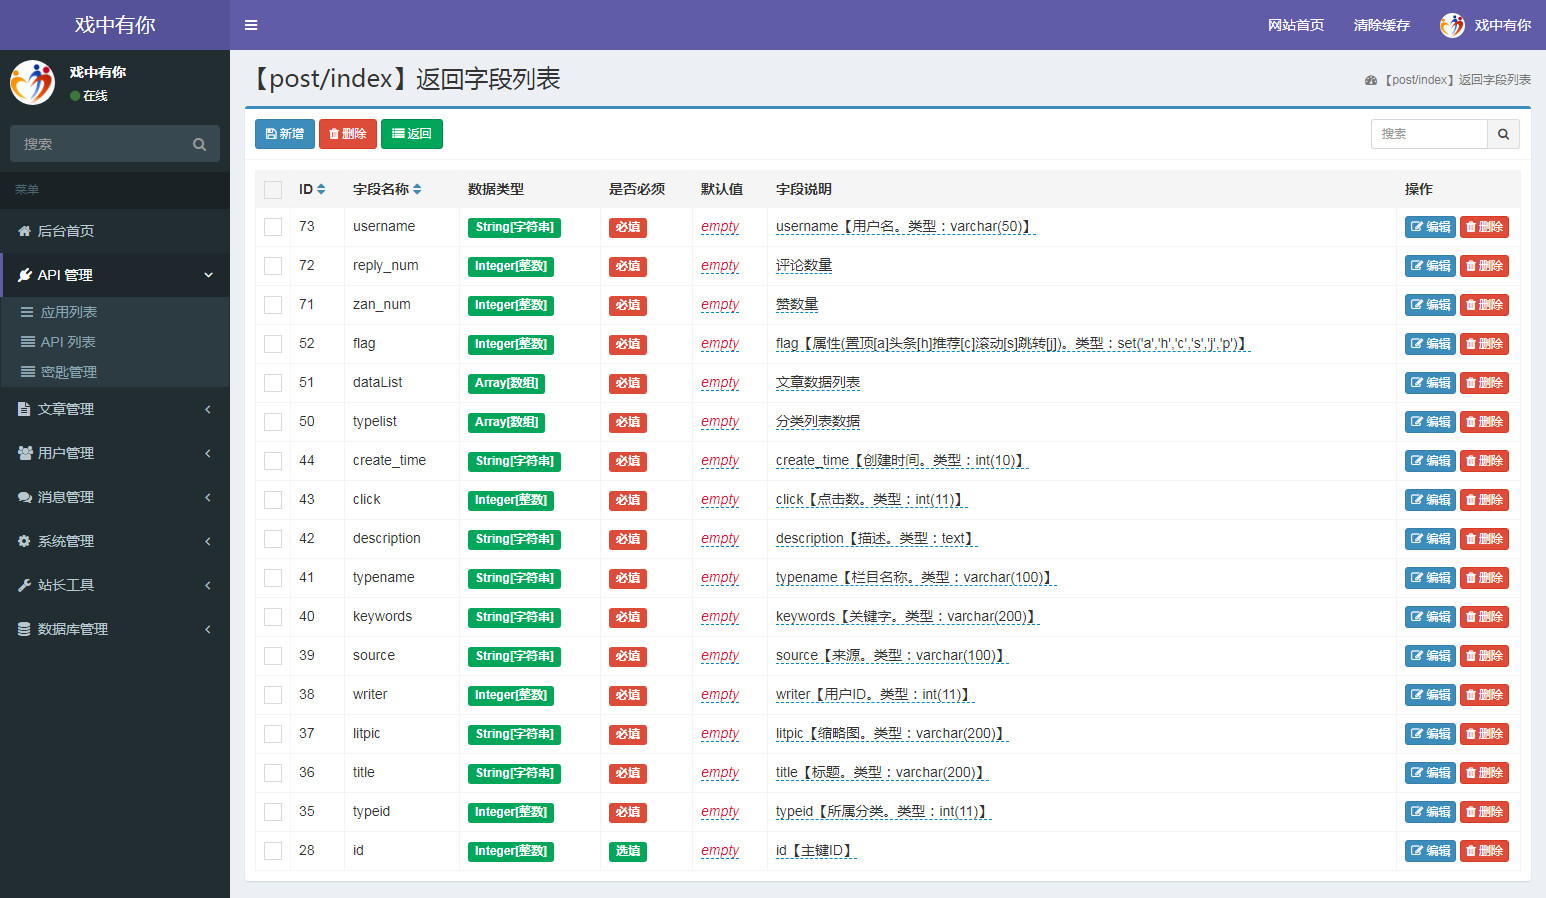Edit the flag field row
1546x898 pixels.
[x=1430, y=344]
